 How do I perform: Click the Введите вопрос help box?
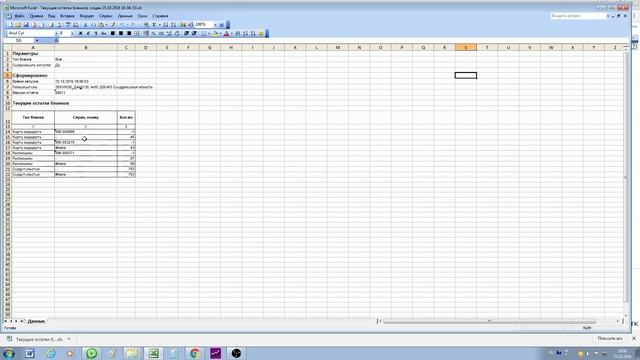point(578,16)
